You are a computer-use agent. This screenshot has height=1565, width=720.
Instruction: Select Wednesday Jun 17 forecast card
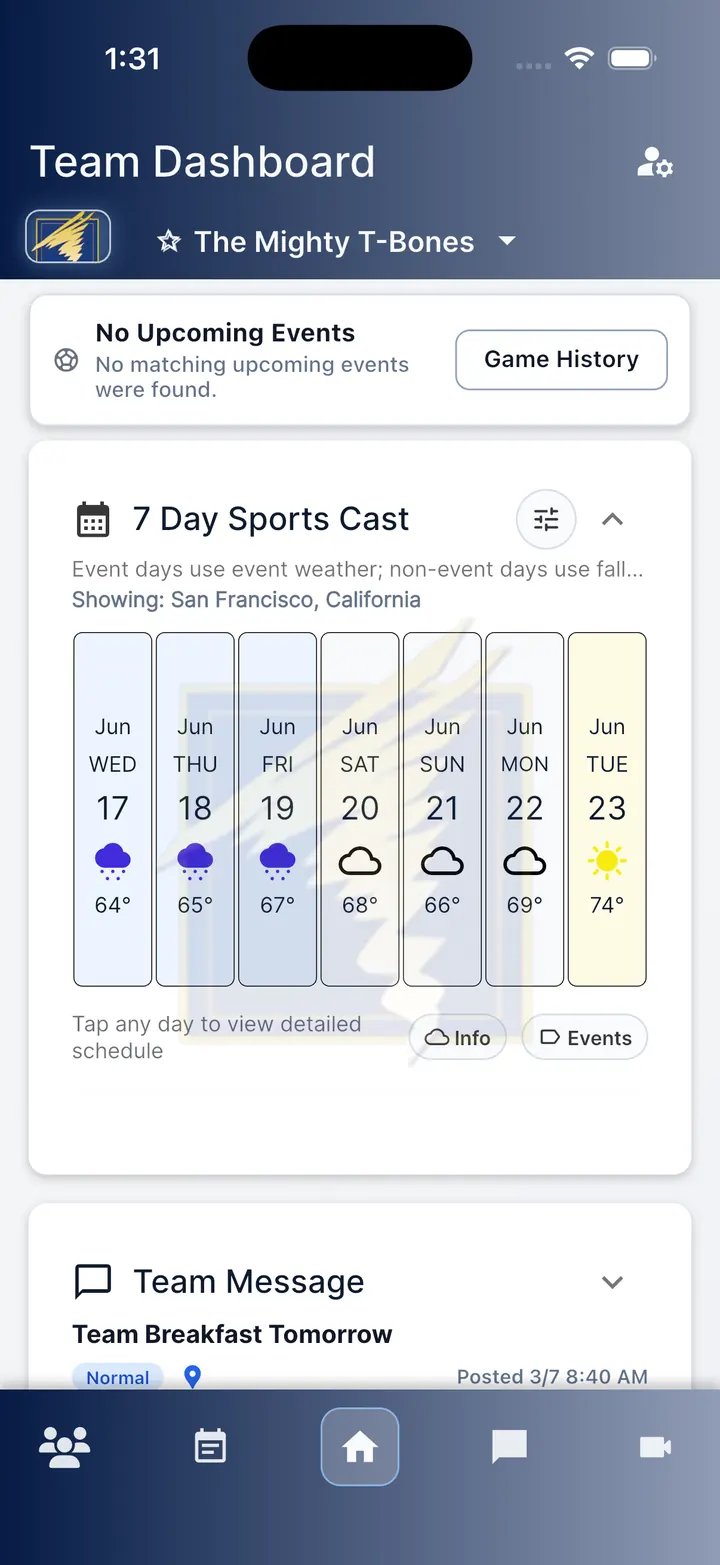tap(113, 809)
